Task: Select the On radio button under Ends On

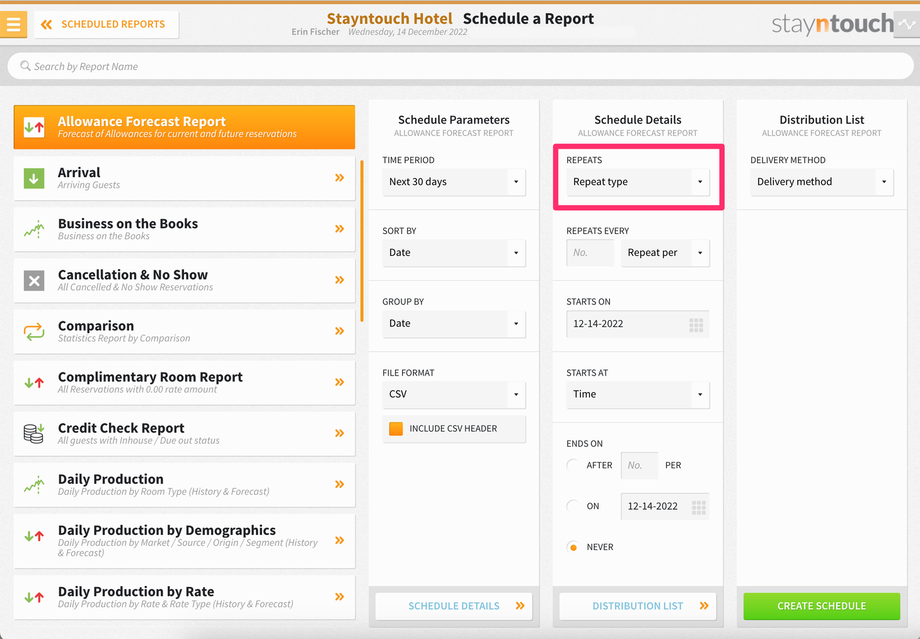Action: [573, 506]
